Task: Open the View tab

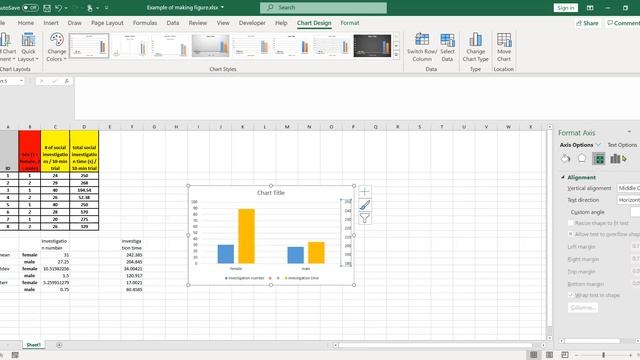Action: click(x=223, y=23)
